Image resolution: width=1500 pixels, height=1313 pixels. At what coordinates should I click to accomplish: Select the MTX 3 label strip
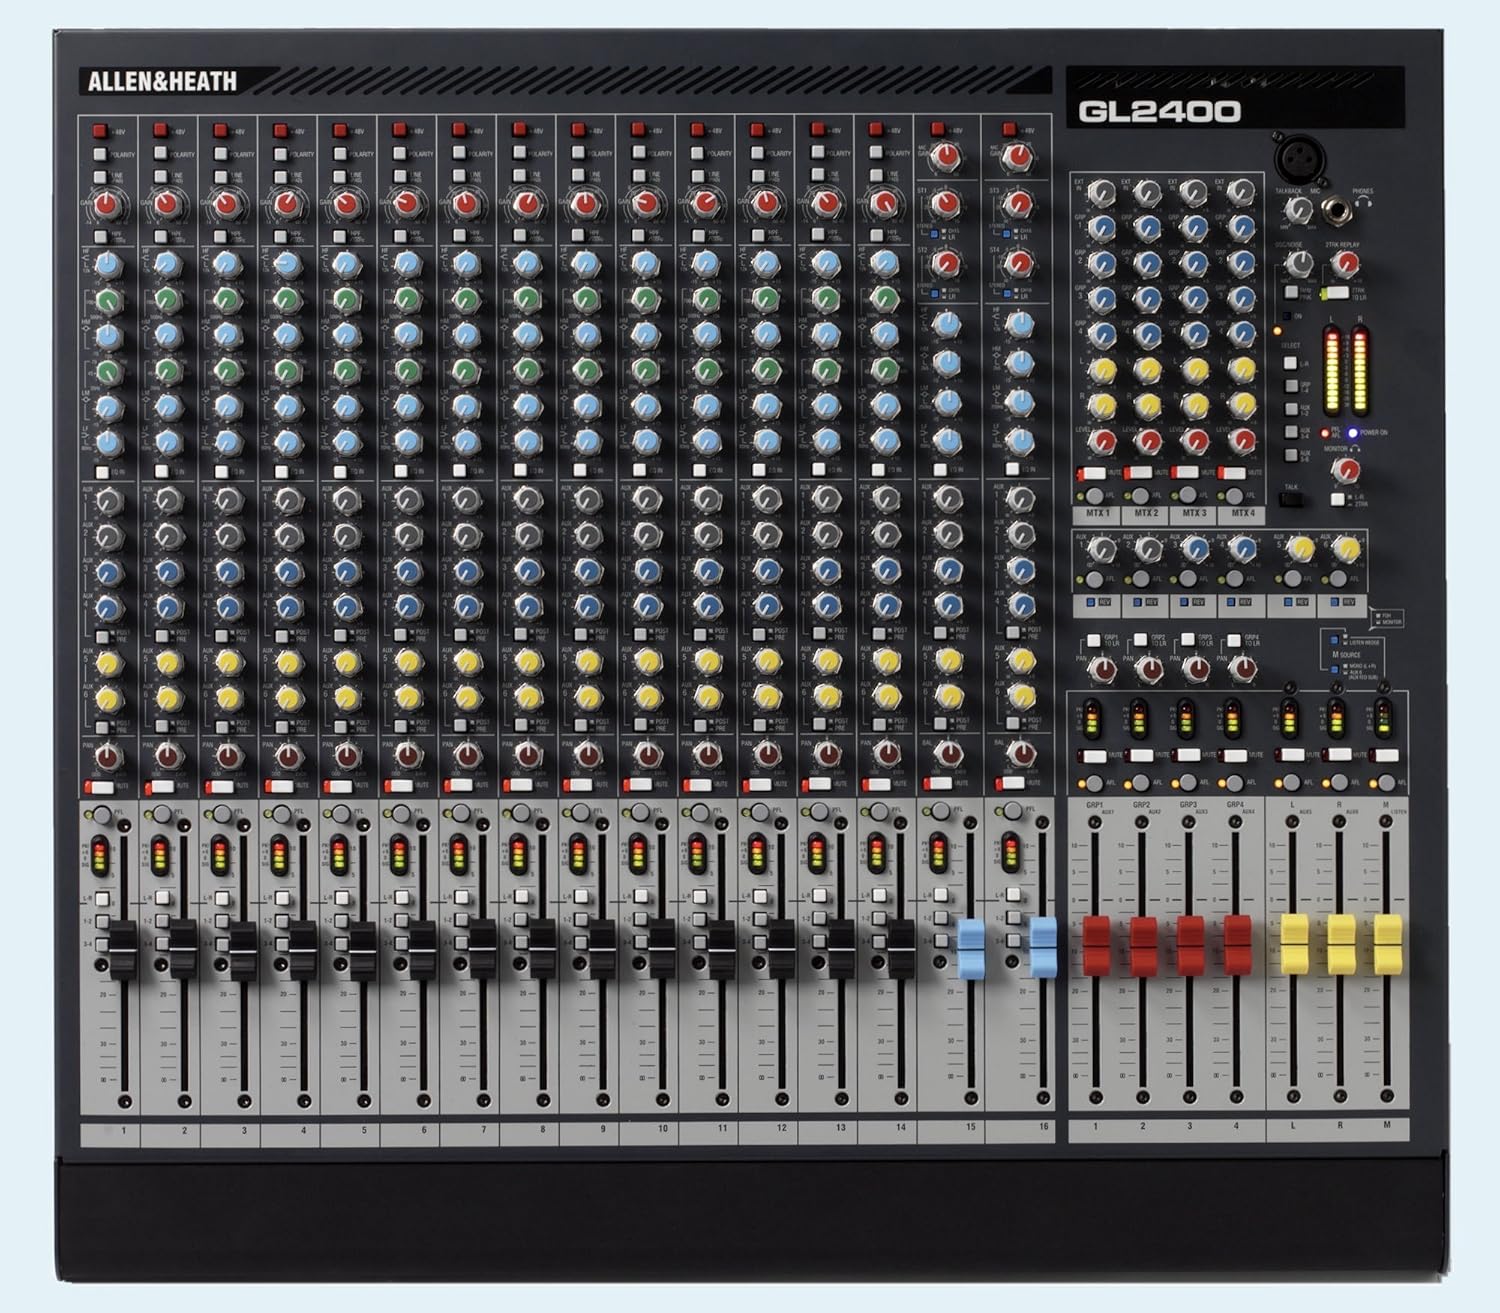[x=1194, y=514]
